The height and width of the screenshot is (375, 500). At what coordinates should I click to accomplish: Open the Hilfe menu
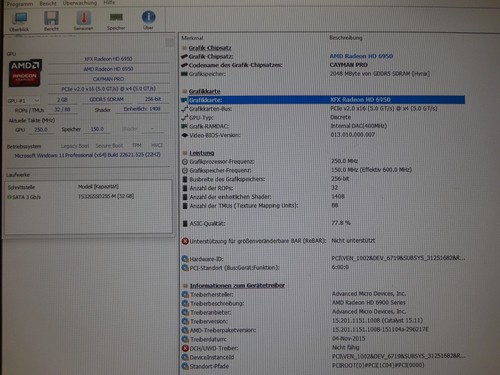coord(109,3)
